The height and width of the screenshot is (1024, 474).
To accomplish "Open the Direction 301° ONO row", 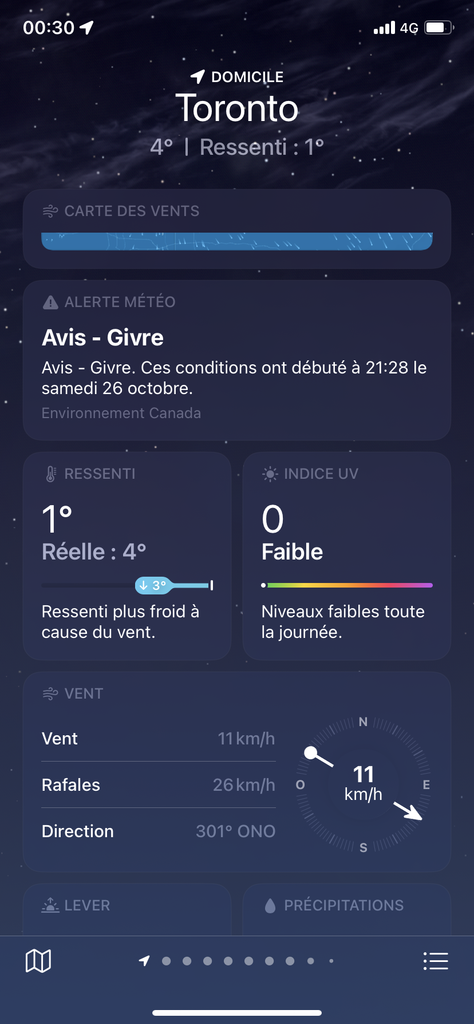I will coord(158,831).
